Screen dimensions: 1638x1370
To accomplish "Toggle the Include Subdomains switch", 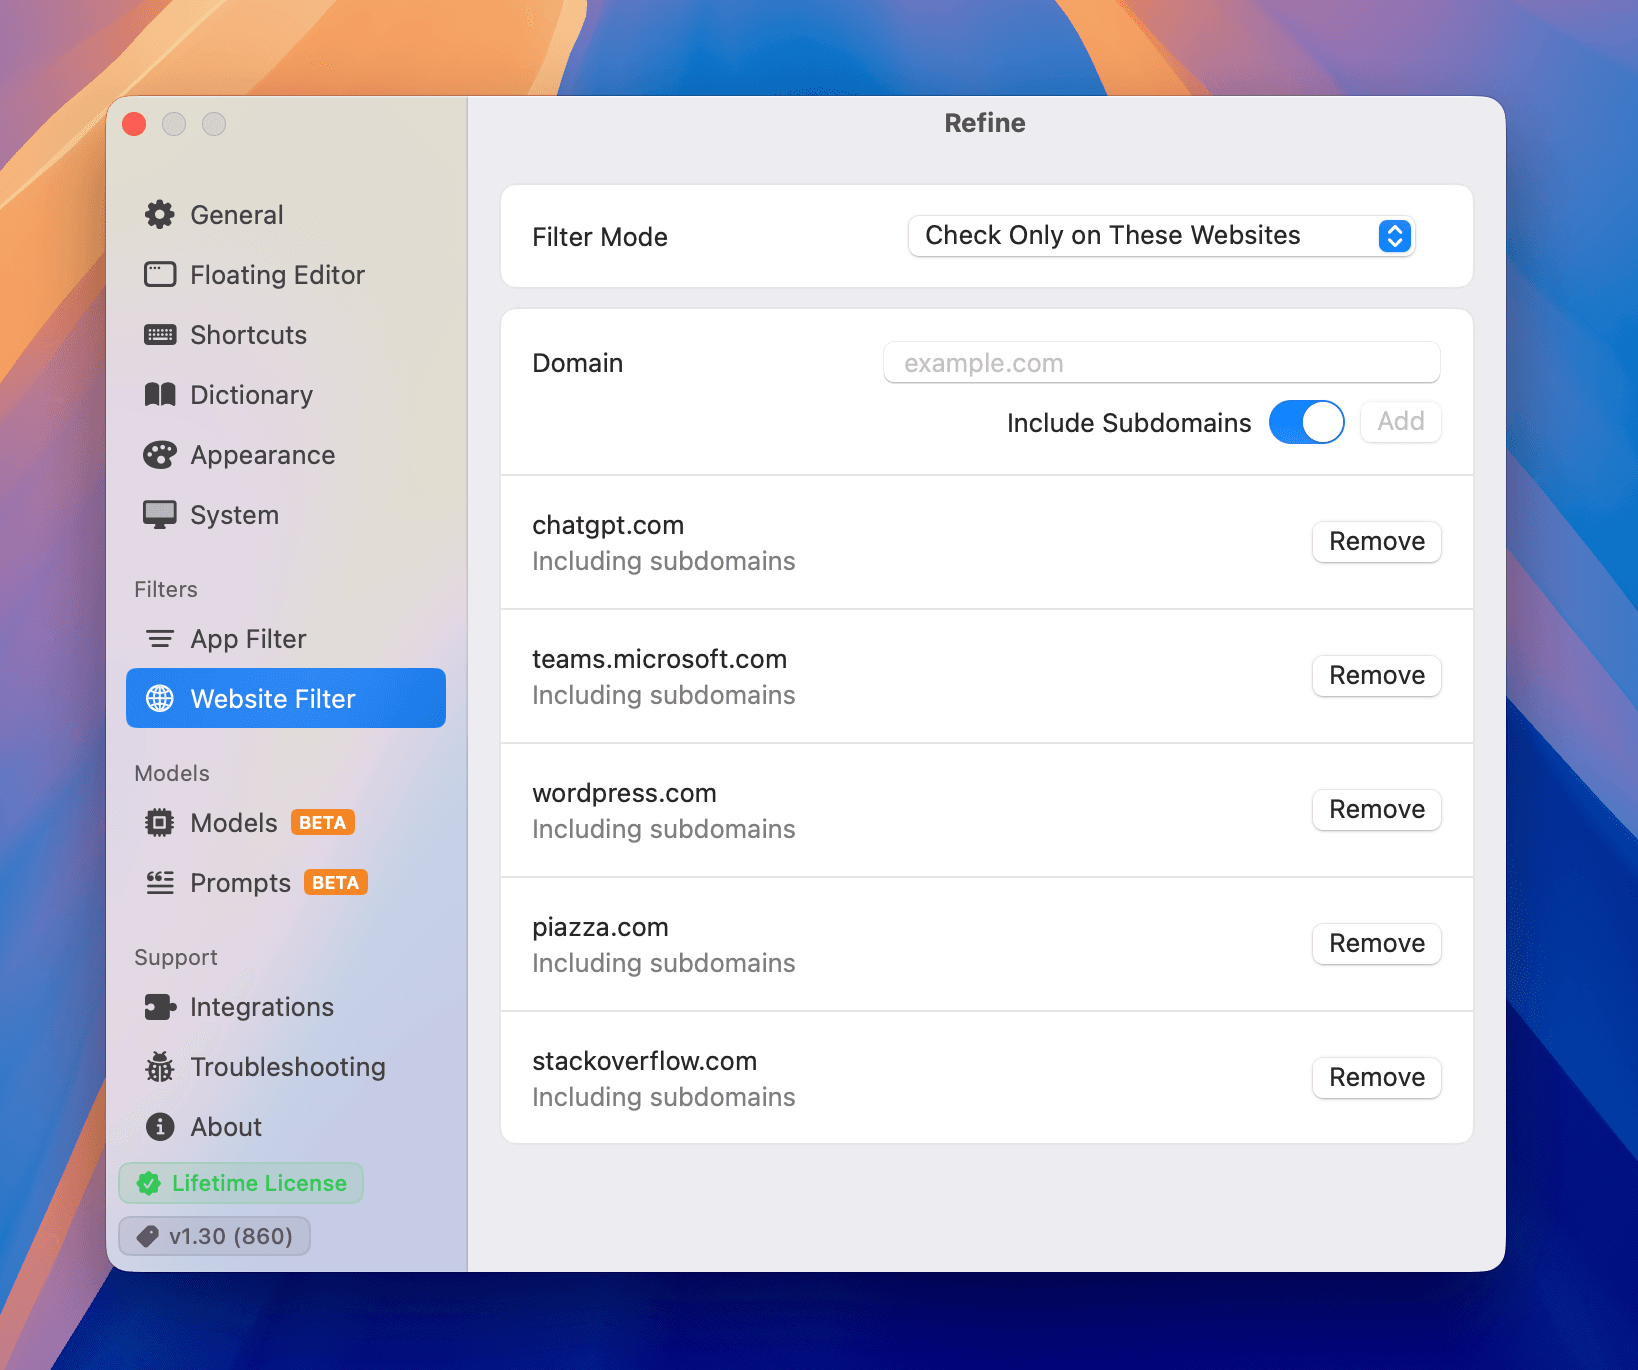I will [x=1306, y=422].
